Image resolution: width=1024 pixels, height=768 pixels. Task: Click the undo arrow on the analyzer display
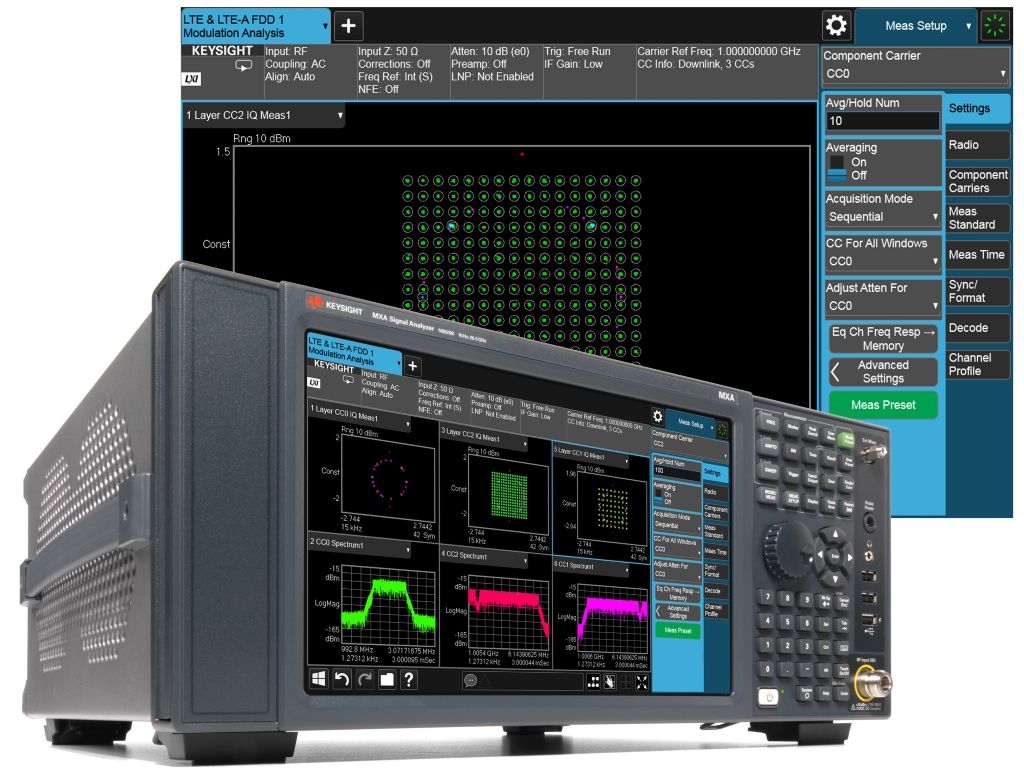[342, 679]
